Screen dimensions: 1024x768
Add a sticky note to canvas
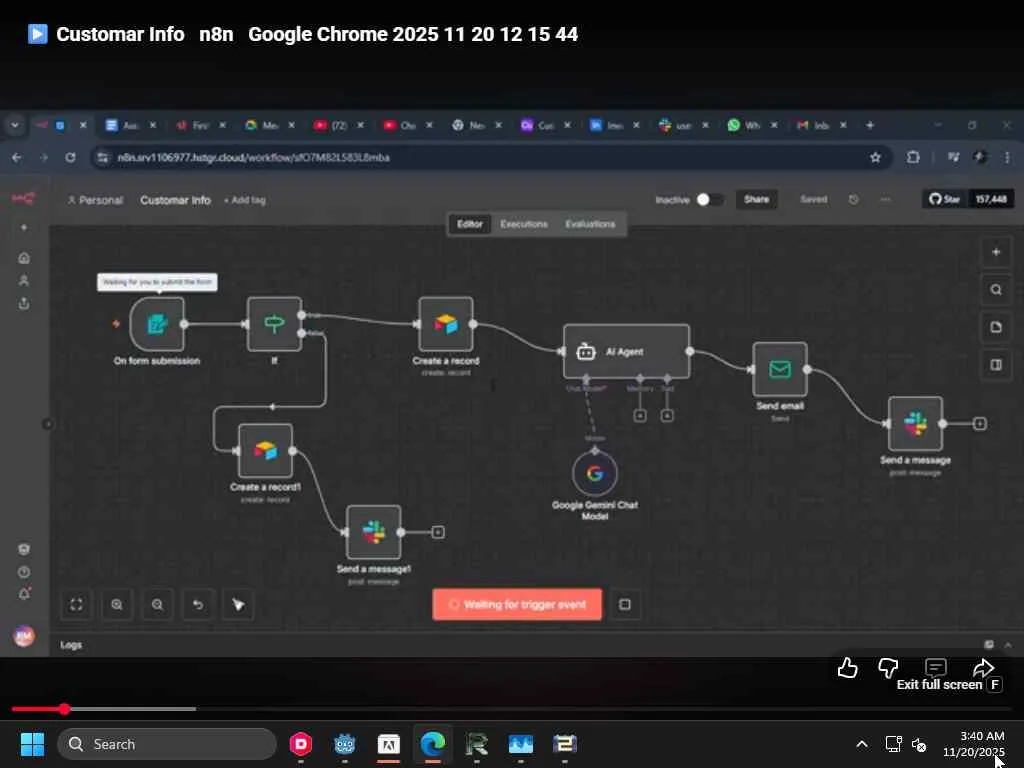point(996,327)
